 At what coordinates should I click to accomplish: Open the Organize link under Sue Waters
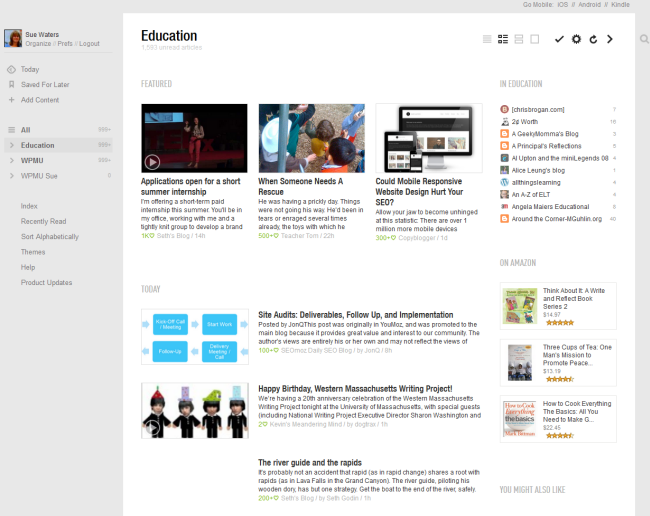pyautogui.click(x=38, y=44)
